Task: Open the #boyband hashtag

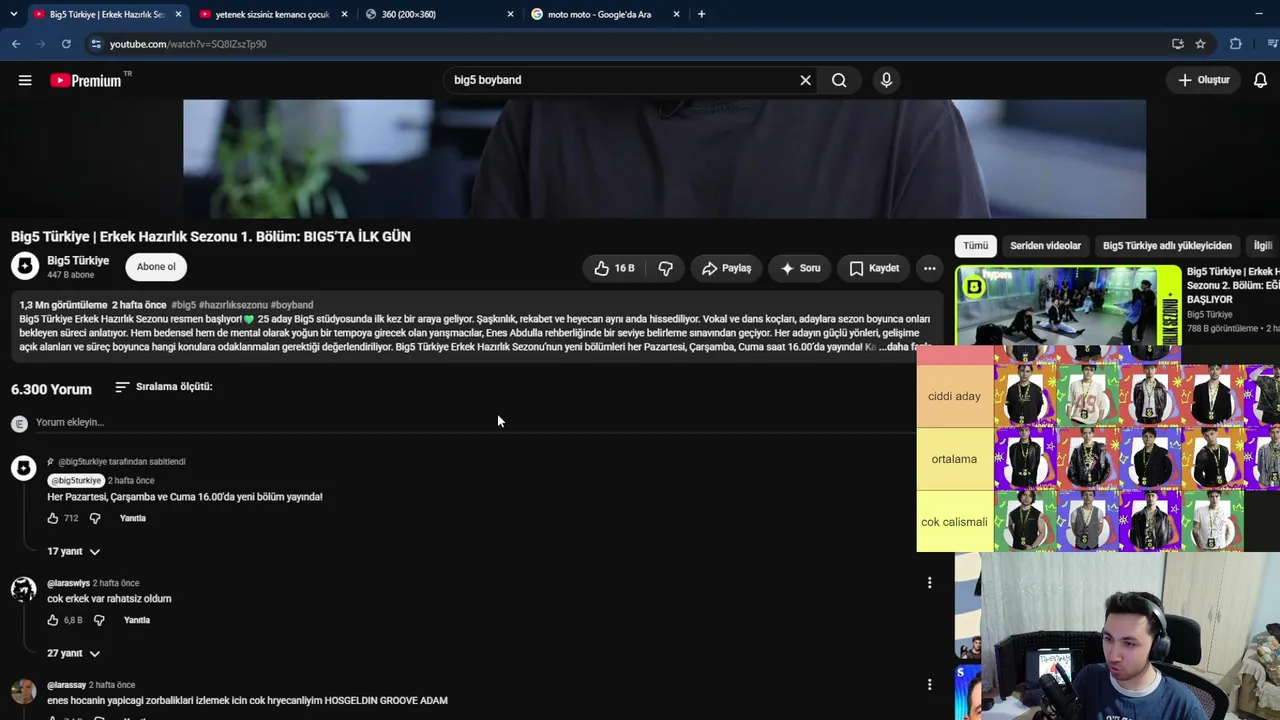Action: click(292, 305)
